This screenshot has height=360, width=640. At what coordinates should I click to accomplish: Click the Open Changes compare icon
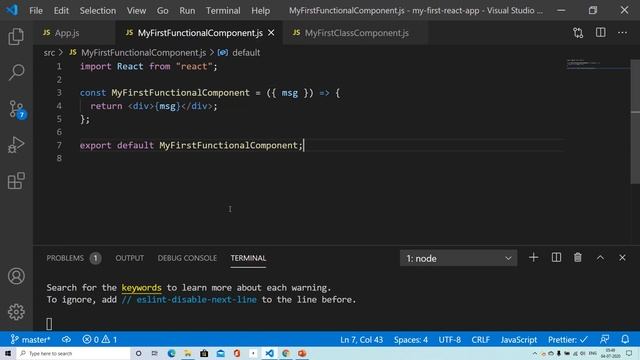[578, 33]
